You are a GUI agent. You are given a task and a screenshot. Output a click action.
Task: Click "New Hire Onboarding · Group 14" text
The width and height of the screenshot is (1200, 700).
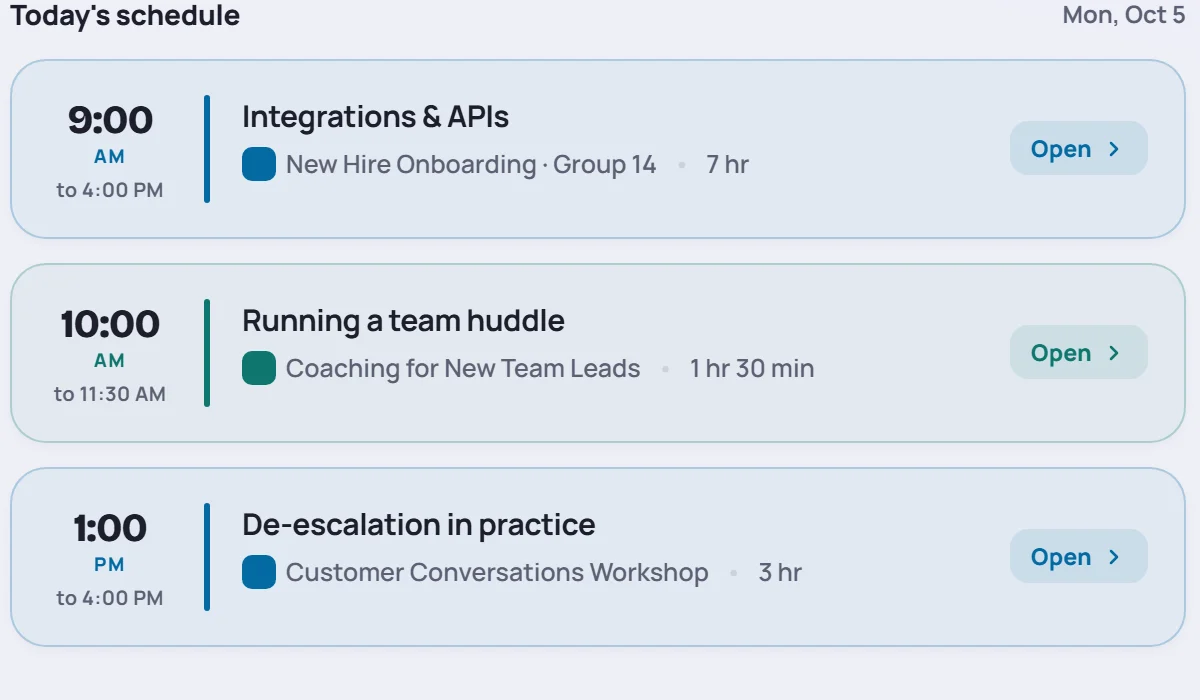click(471, 164)
